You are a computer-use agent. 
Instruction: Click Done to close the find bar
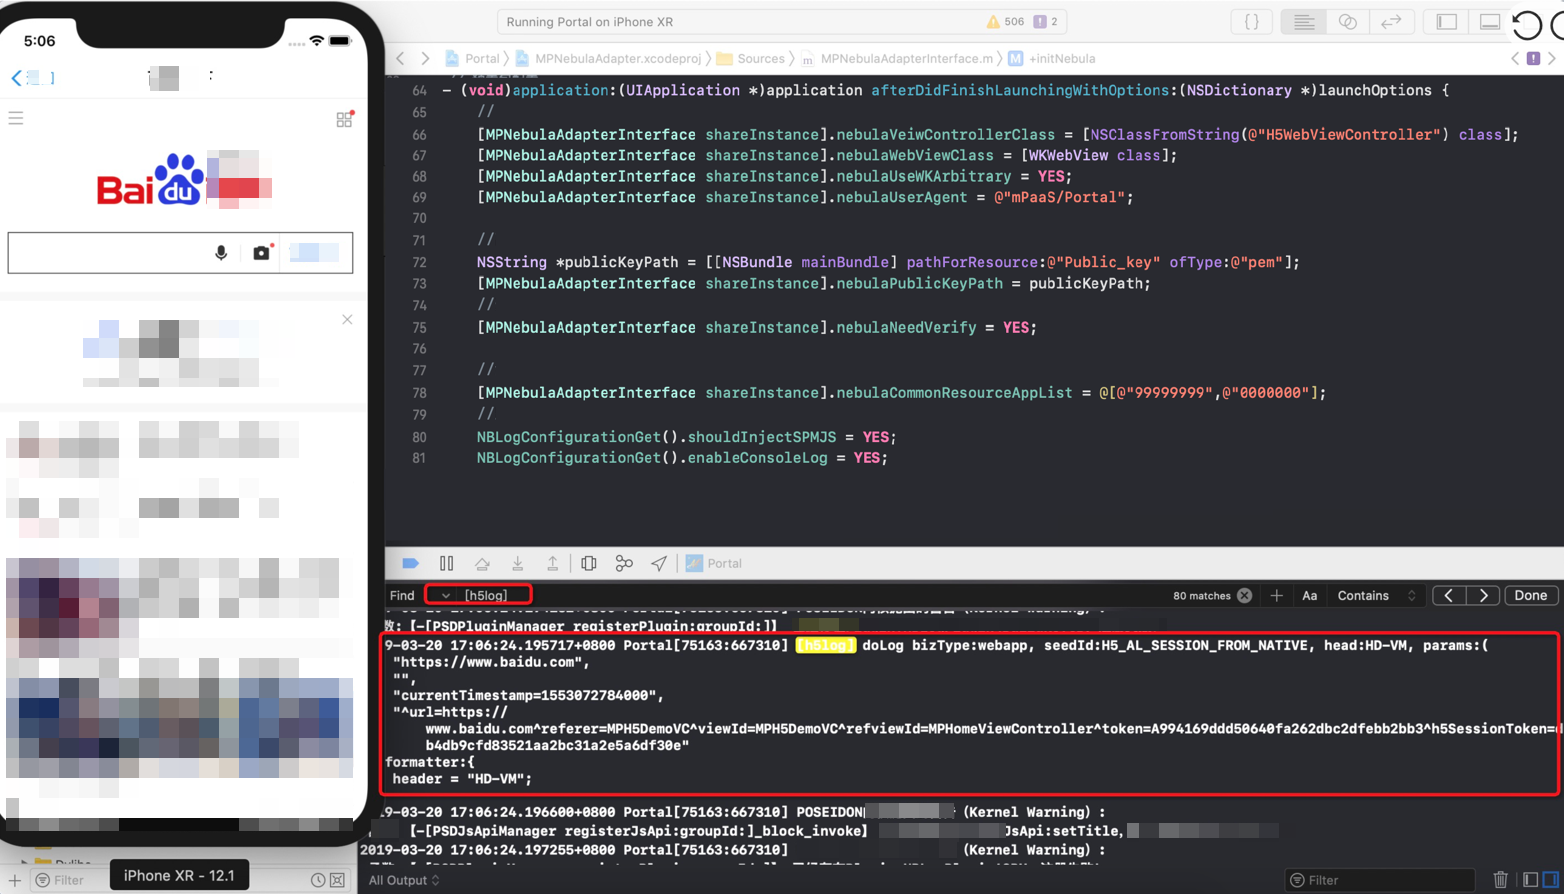[1530, 595]
